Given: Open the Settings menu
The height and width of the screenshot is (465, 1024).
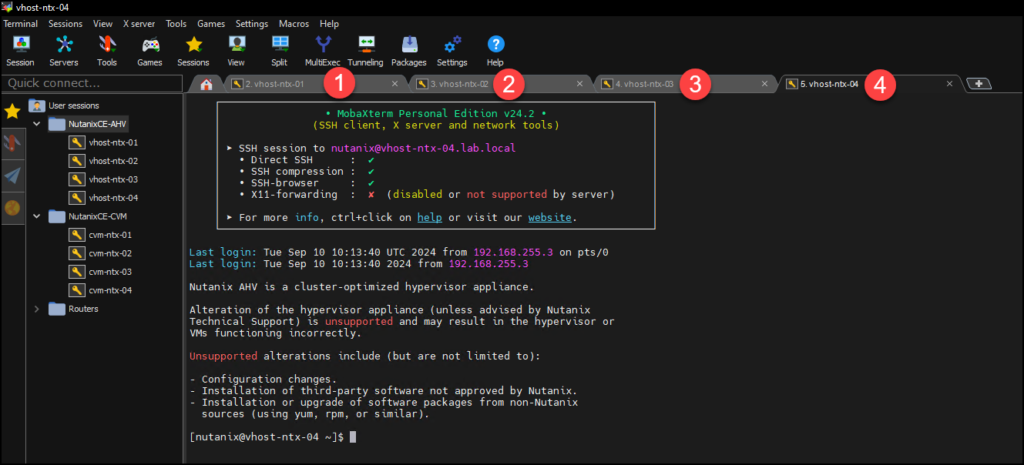Looking at the screenshot, I should point(251,24).
